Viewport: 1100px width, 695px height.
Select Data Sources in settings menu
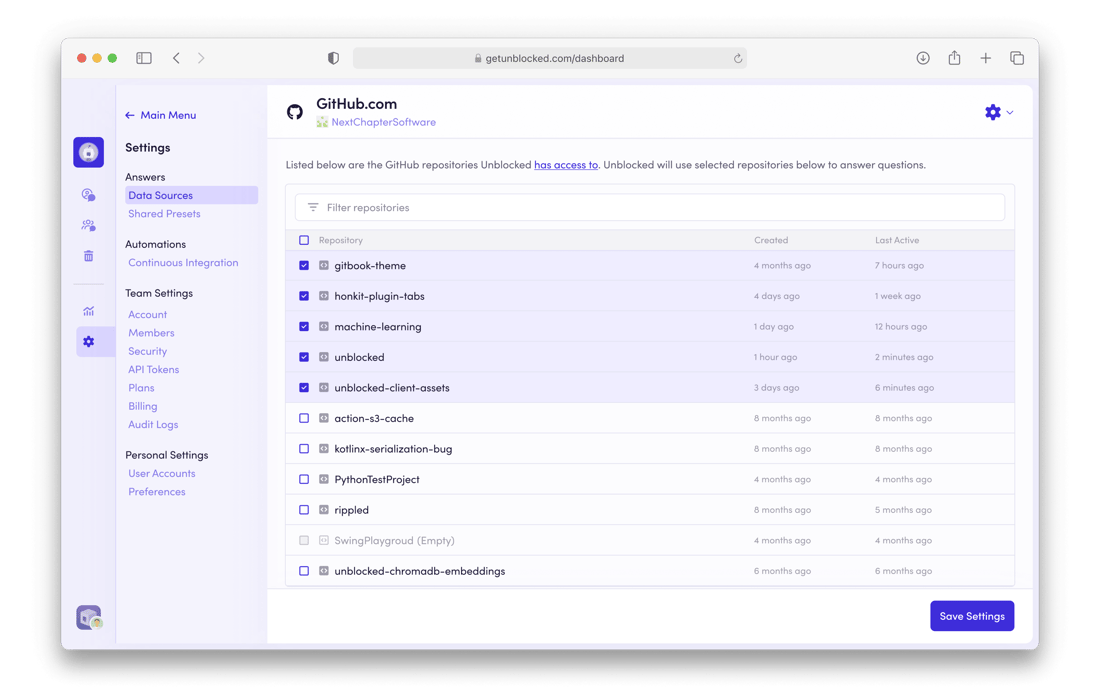coord(192,195)
